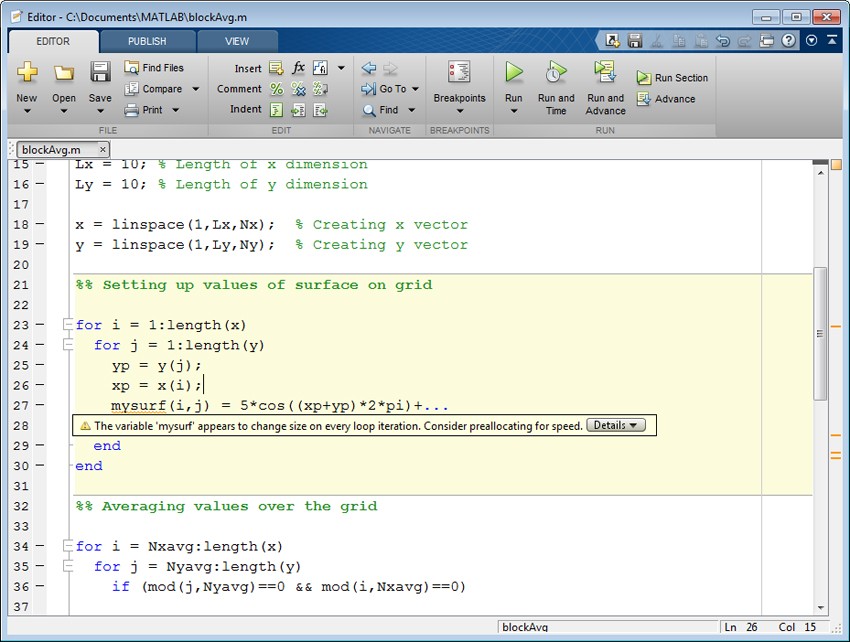This screenshot has height=642, width=850.
Task: Click the Details button in warning tooltip
Action: click(x=615, y=425)
